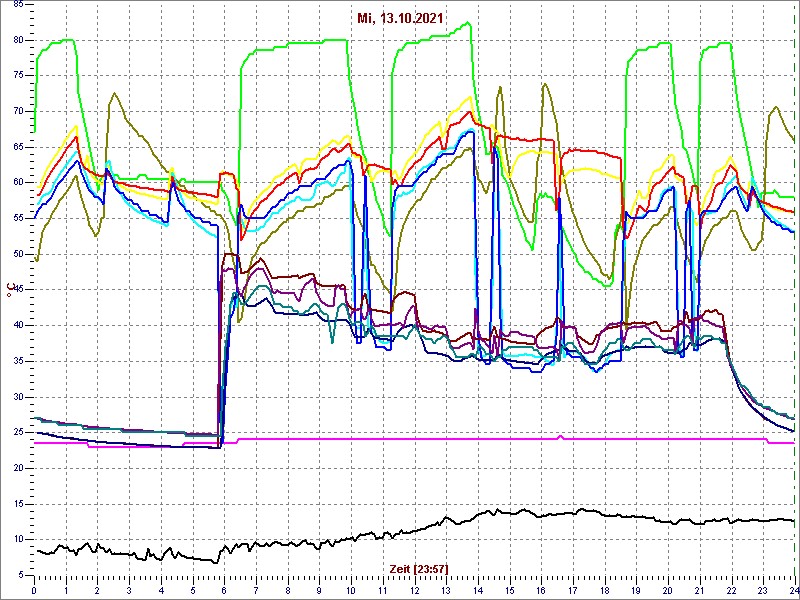This screenshot has width=800, height=600.
Task: Click hour 1 on the time axis
Action: coord(66,591)
